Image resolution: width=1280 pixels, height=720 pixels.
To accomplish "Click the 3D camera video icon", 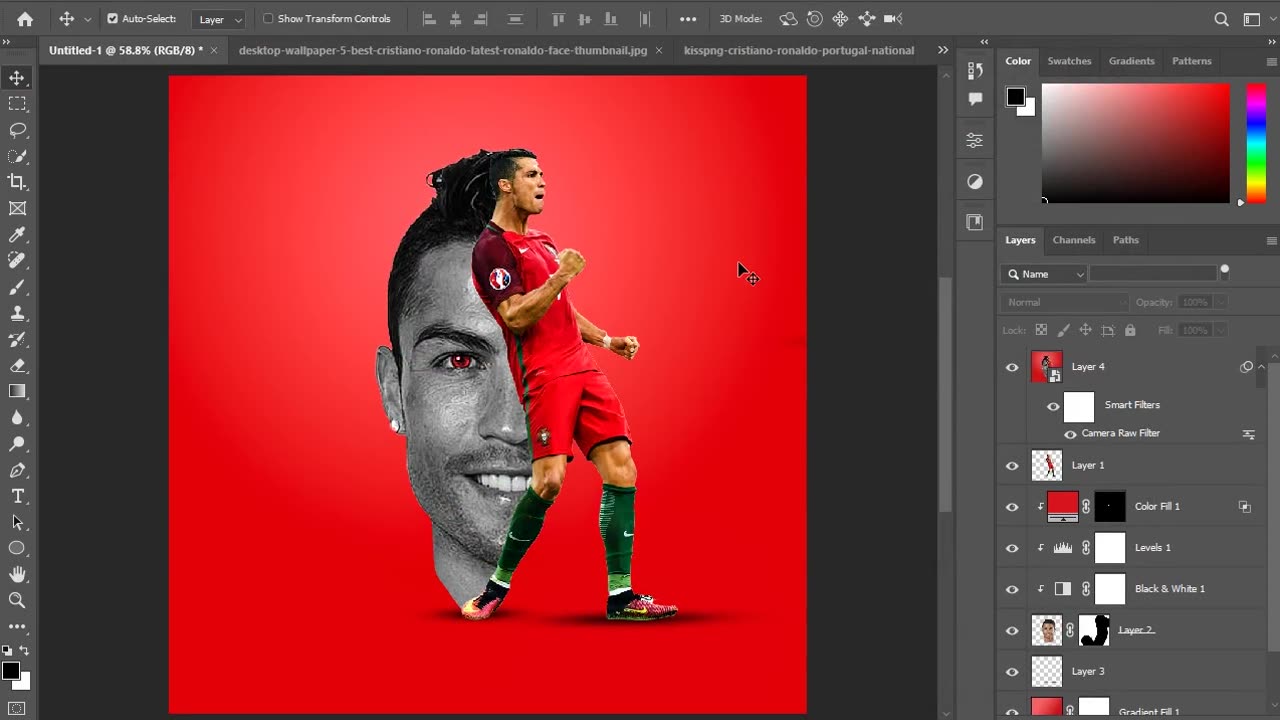I will 893,19.
